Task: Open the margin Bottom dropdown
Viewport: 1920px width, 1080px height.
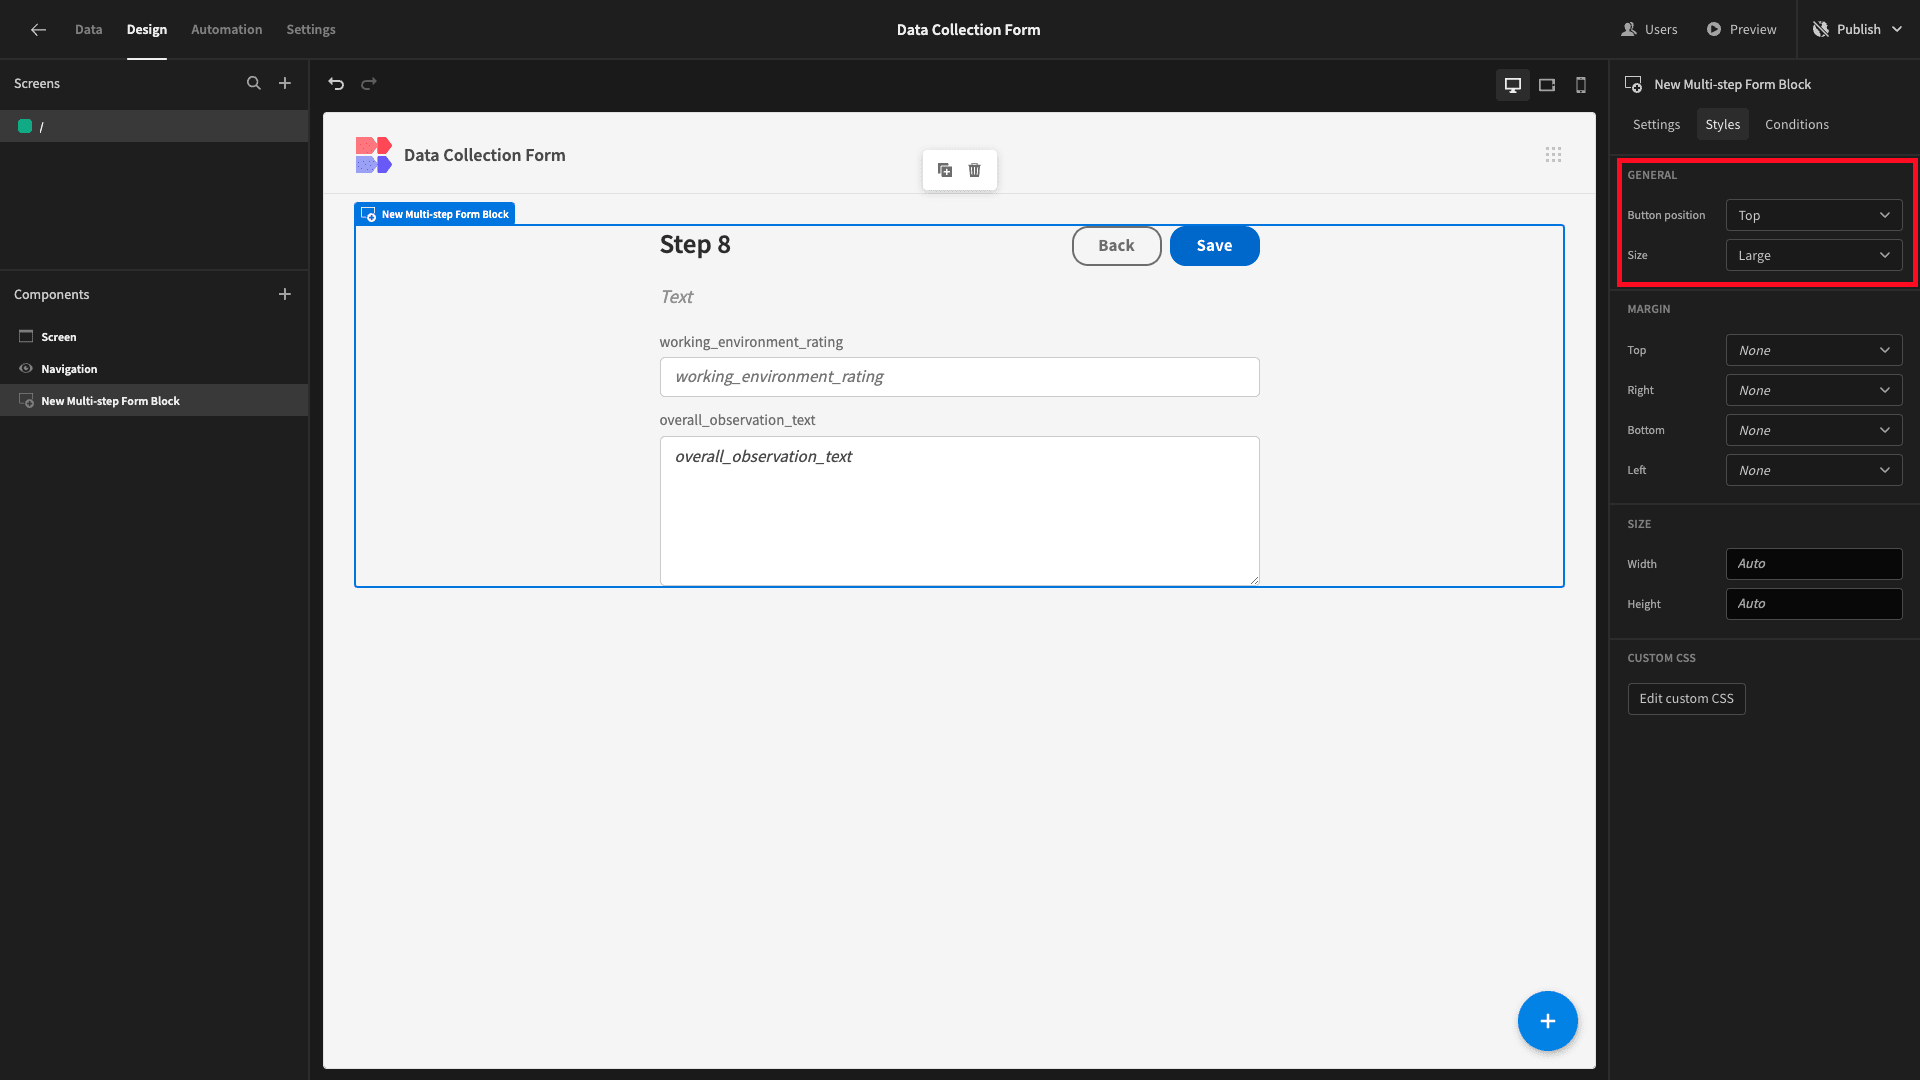Action: tap(1814, 430)
